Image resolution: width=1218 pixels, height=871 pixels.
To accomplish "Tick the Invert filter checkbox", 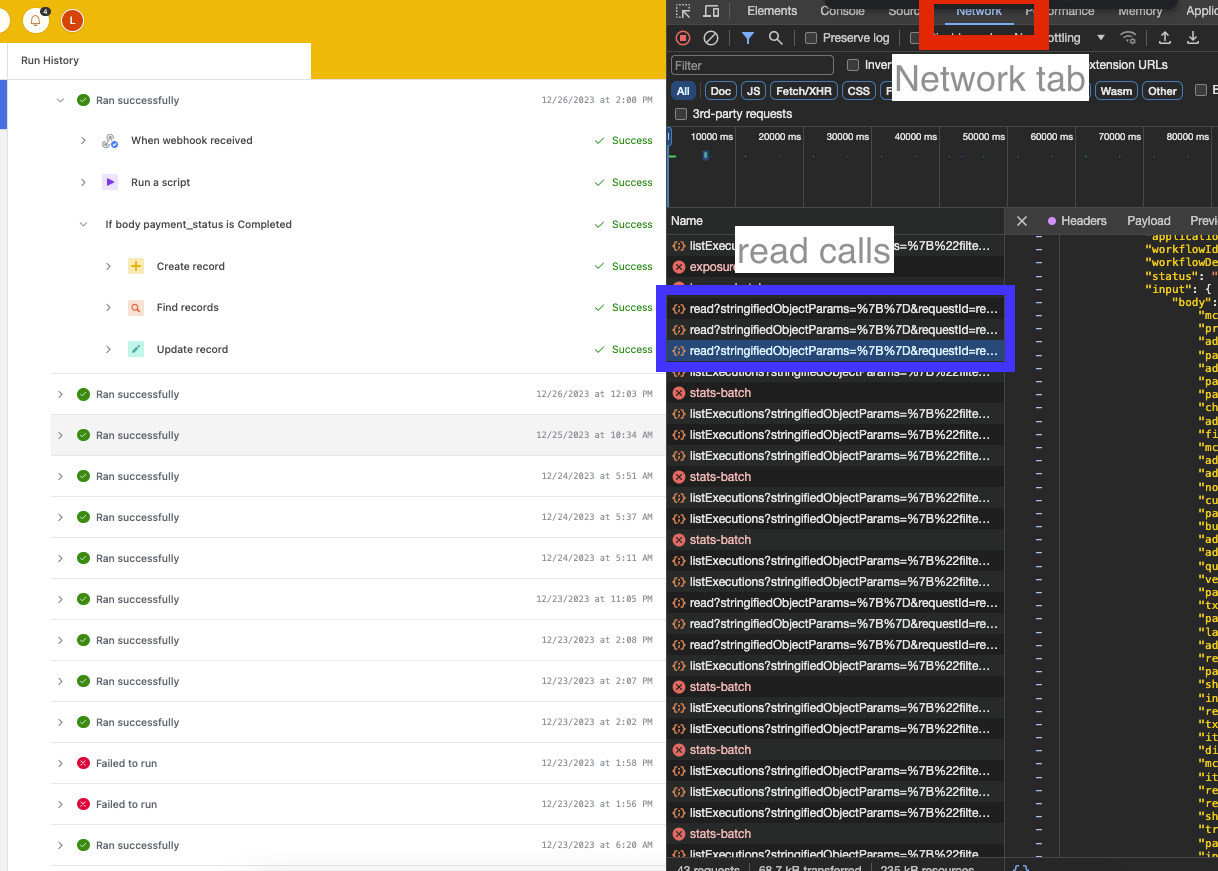I will click(x=853, y=65).
